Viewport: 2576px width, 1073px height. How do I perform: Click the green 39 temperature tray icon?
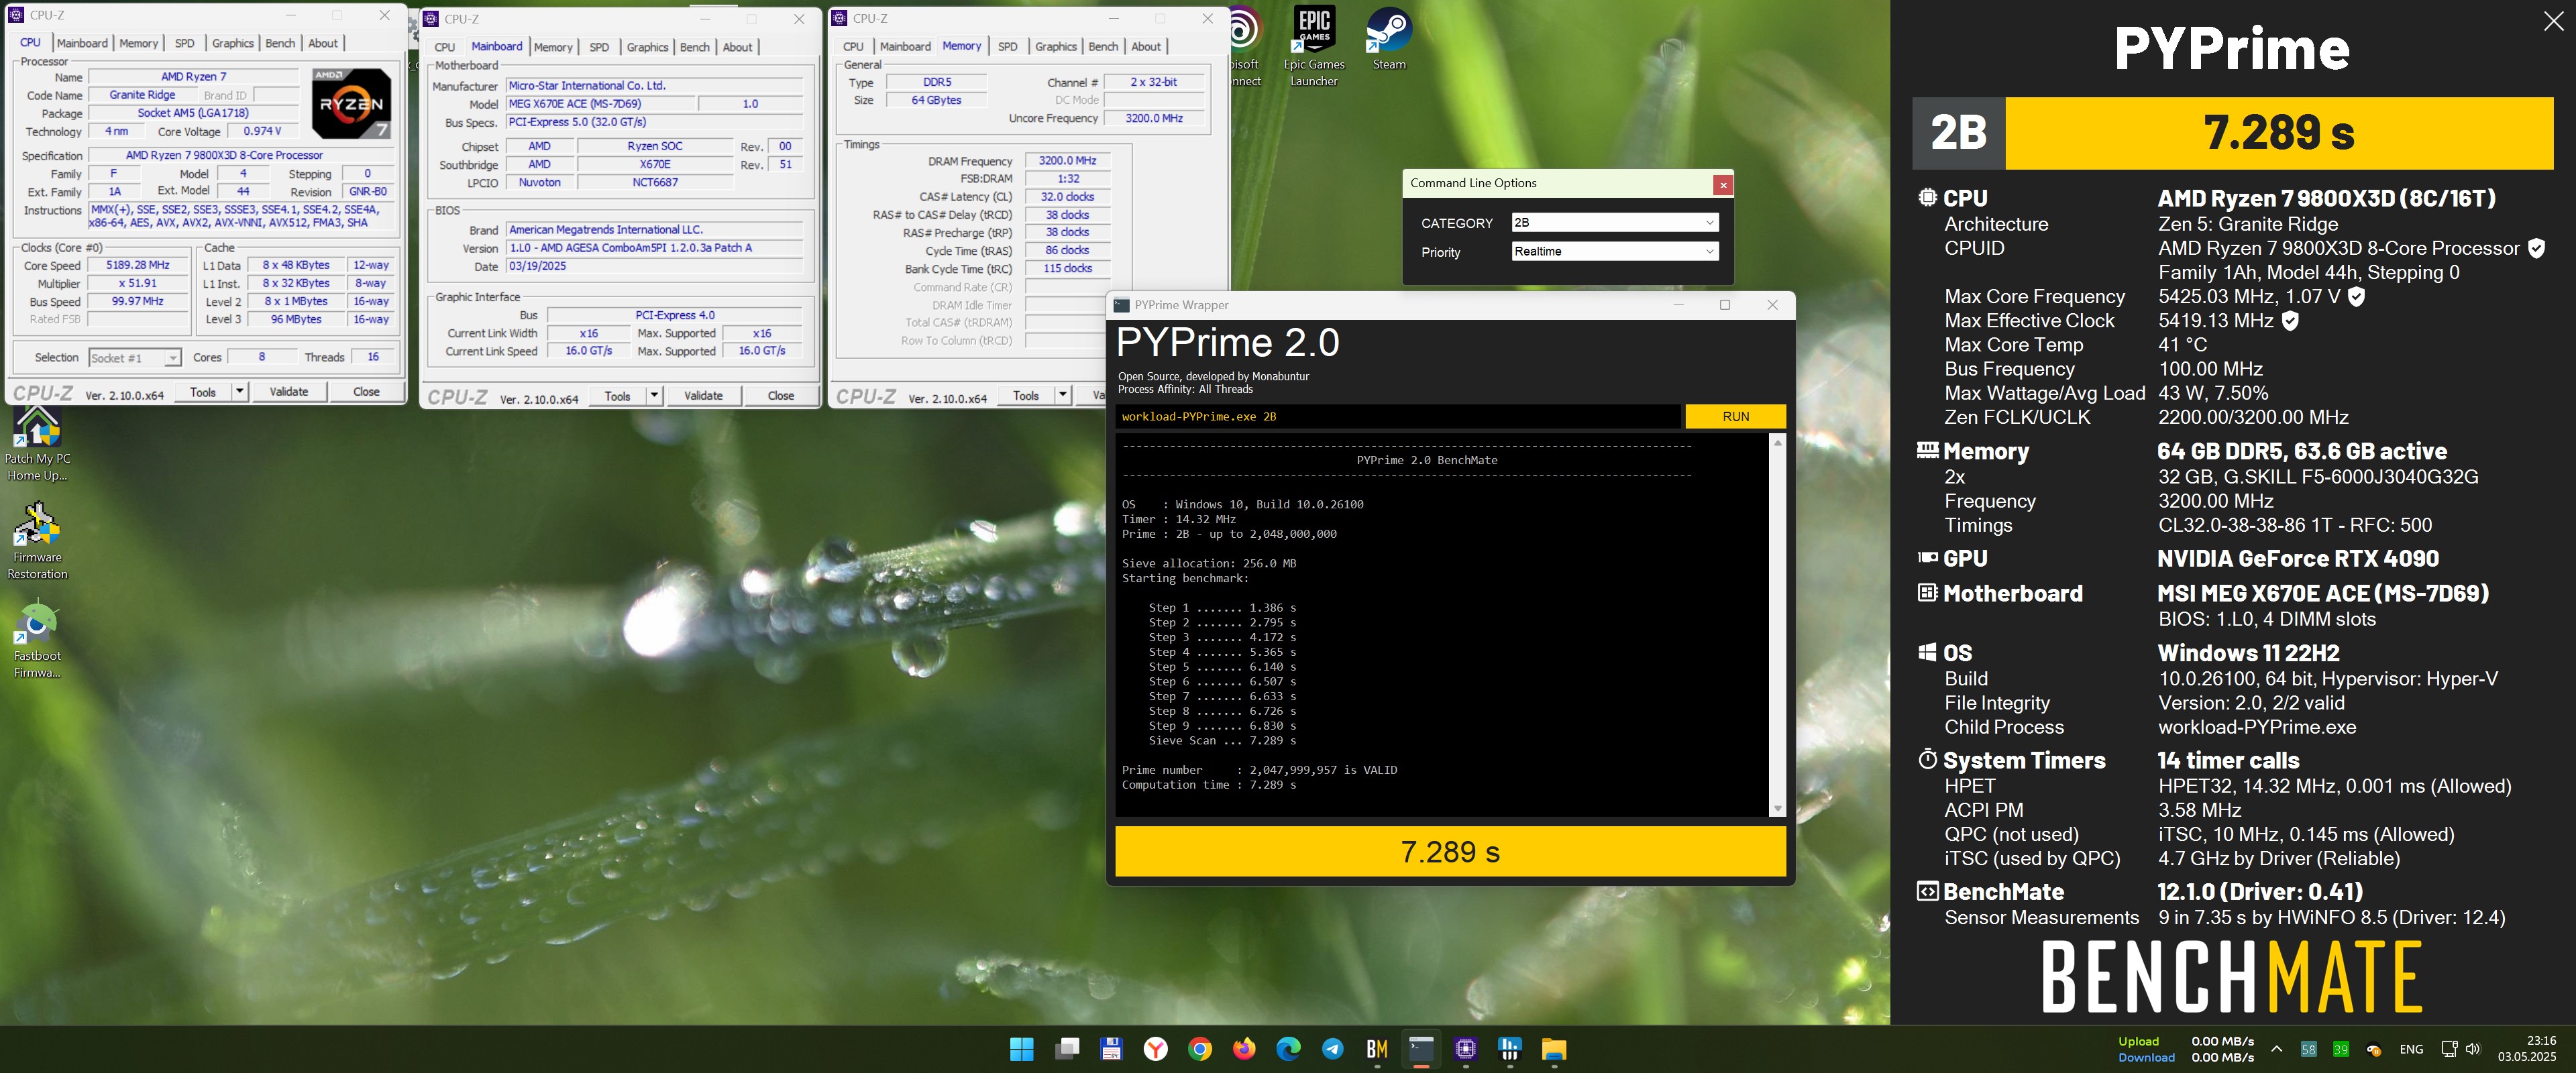tap(2341, 1049)
